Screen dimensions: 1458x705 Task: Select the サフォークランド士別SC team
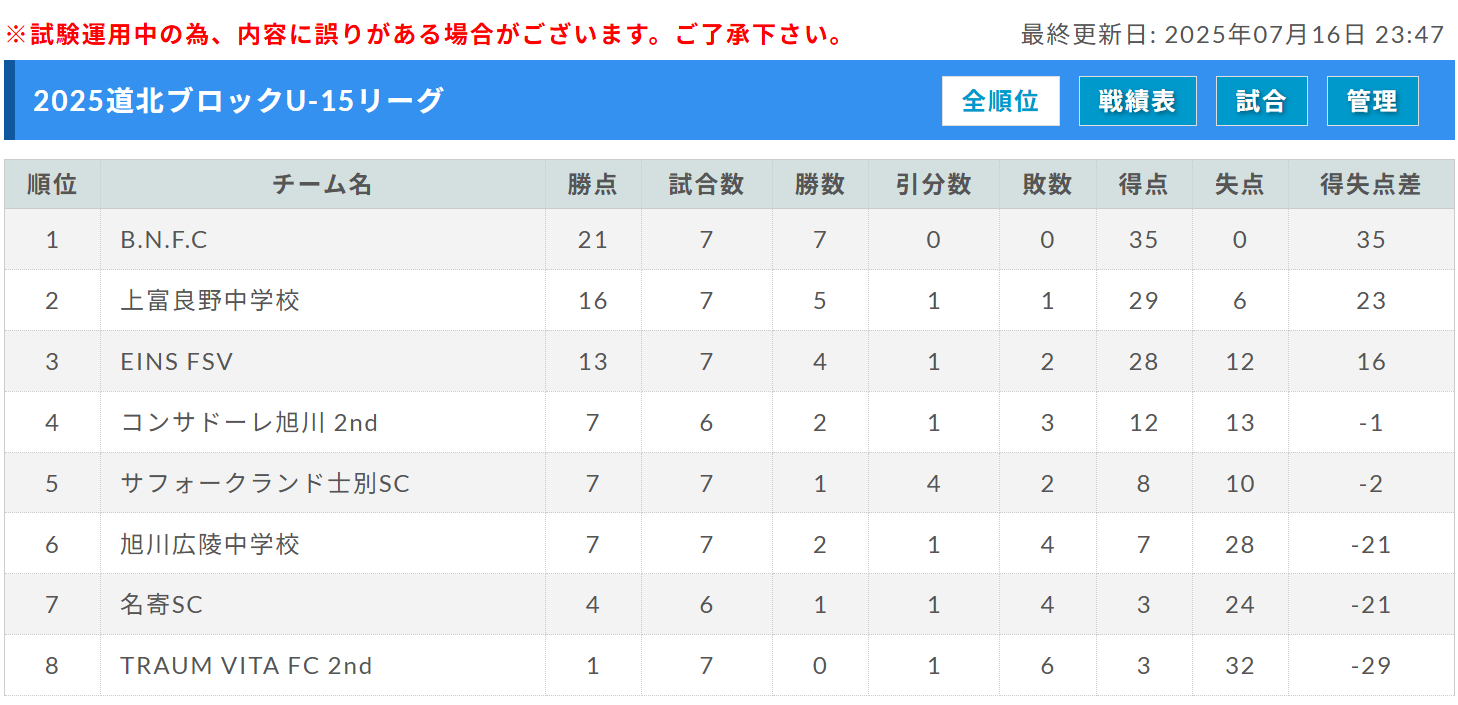pos(265,484)
